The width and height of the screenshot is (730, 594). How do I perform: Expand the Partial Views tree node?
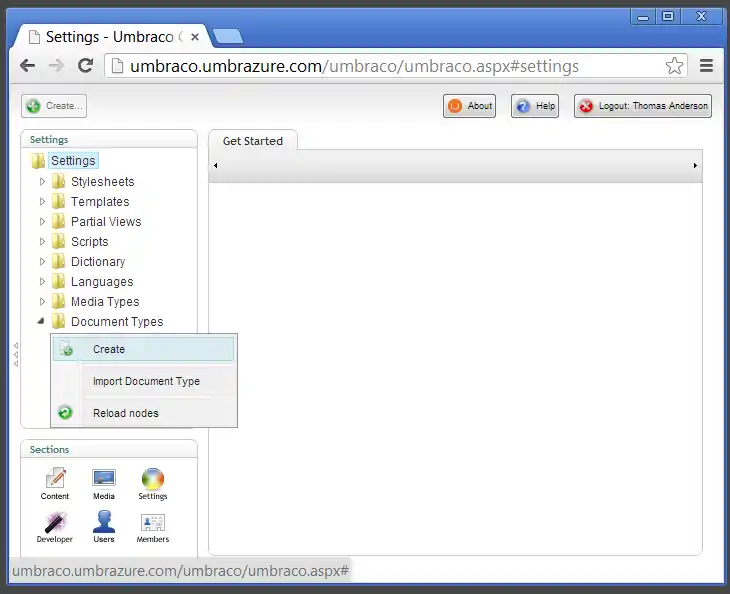[42, 221]
